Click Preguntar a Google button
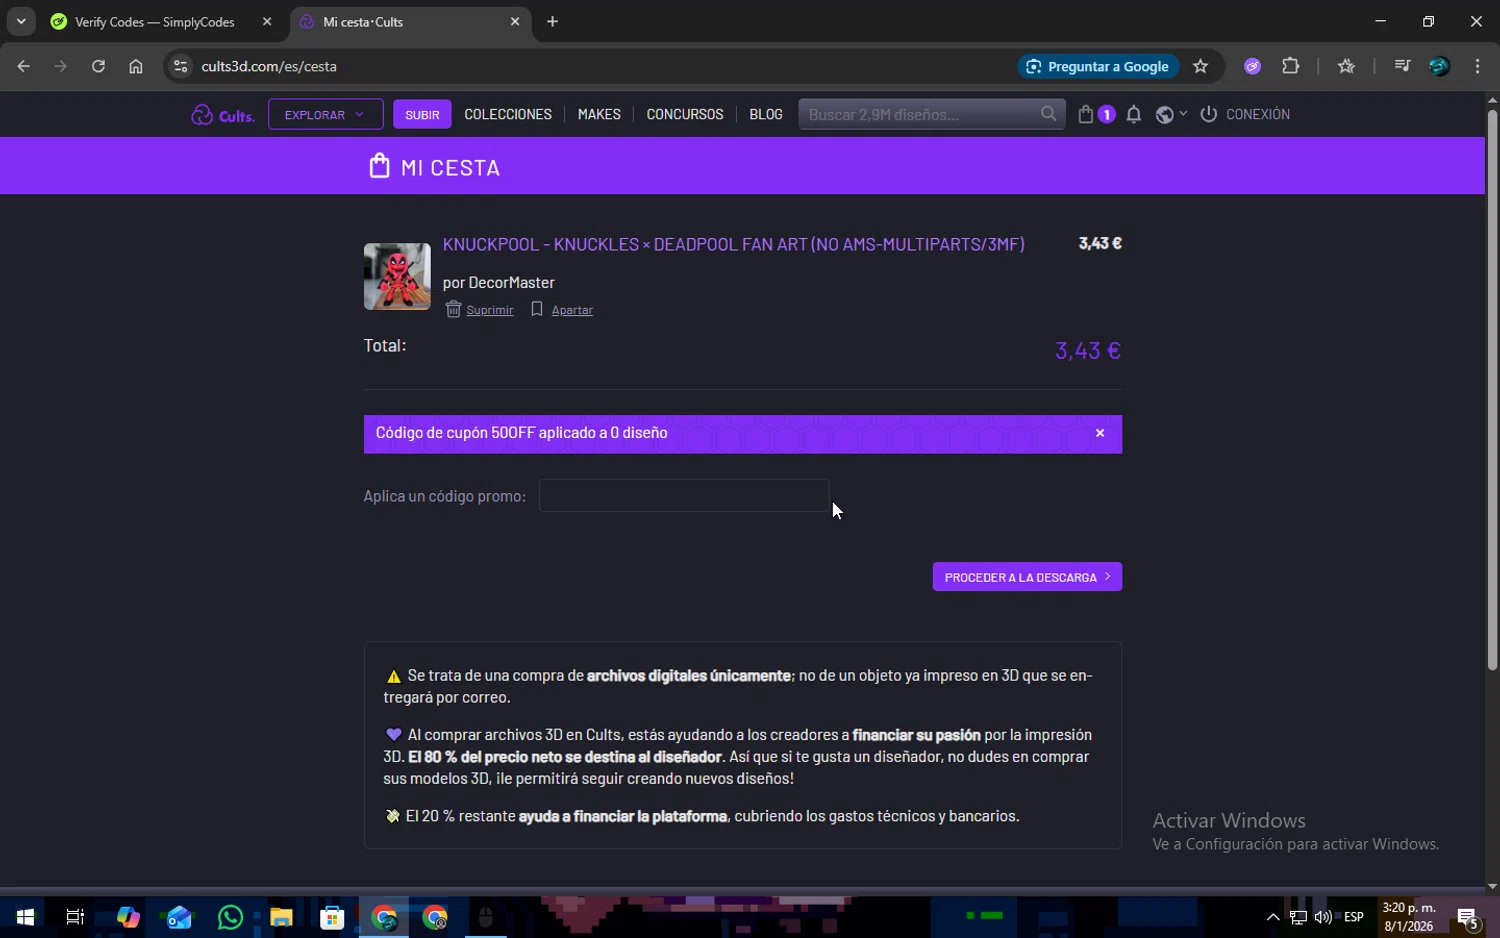The width and height of the screenshot is (1500, 938). click(1098, 66)
